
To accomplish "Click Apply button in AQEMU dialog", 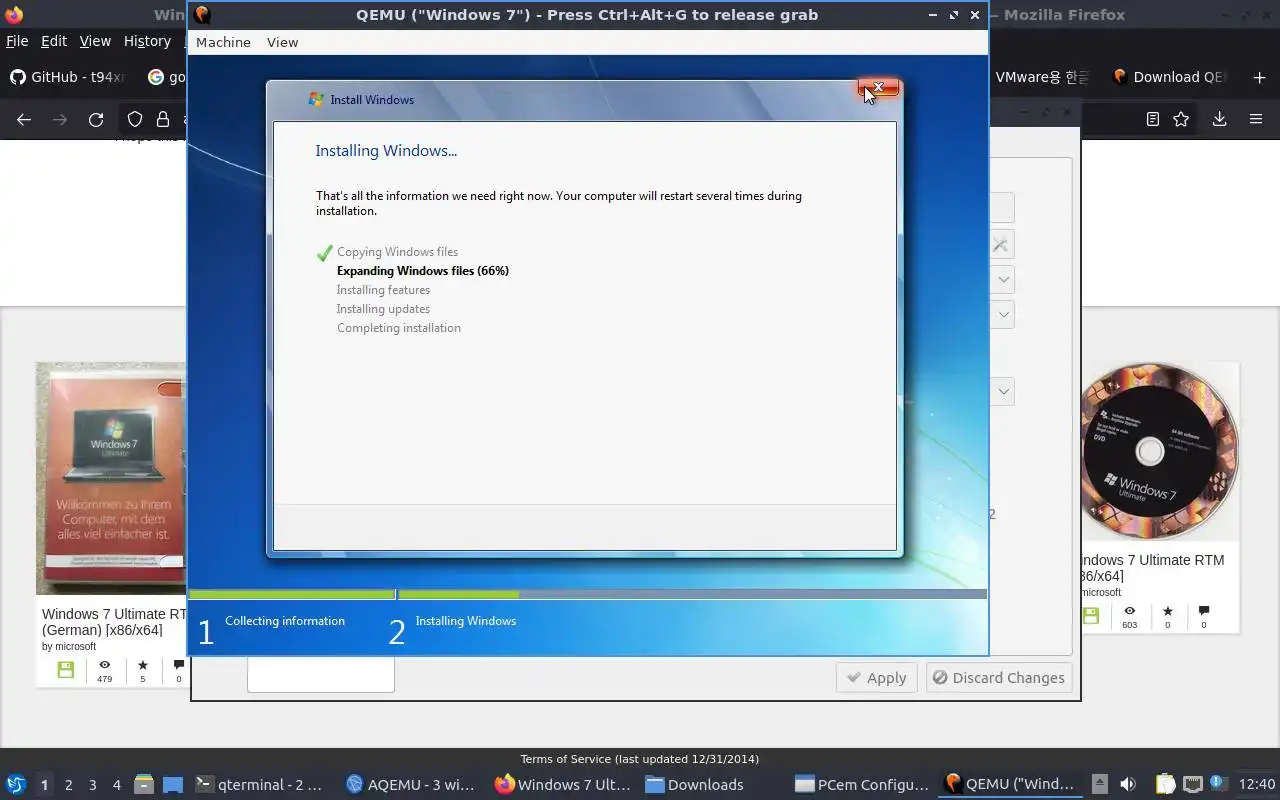I will [x=877, y=677].
